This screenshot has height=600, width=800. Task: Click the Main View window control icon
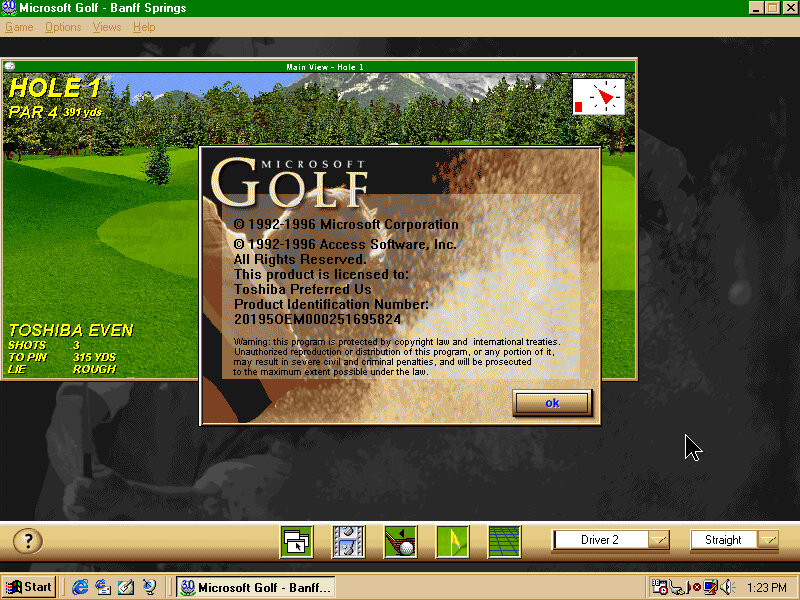pos(10,67)
